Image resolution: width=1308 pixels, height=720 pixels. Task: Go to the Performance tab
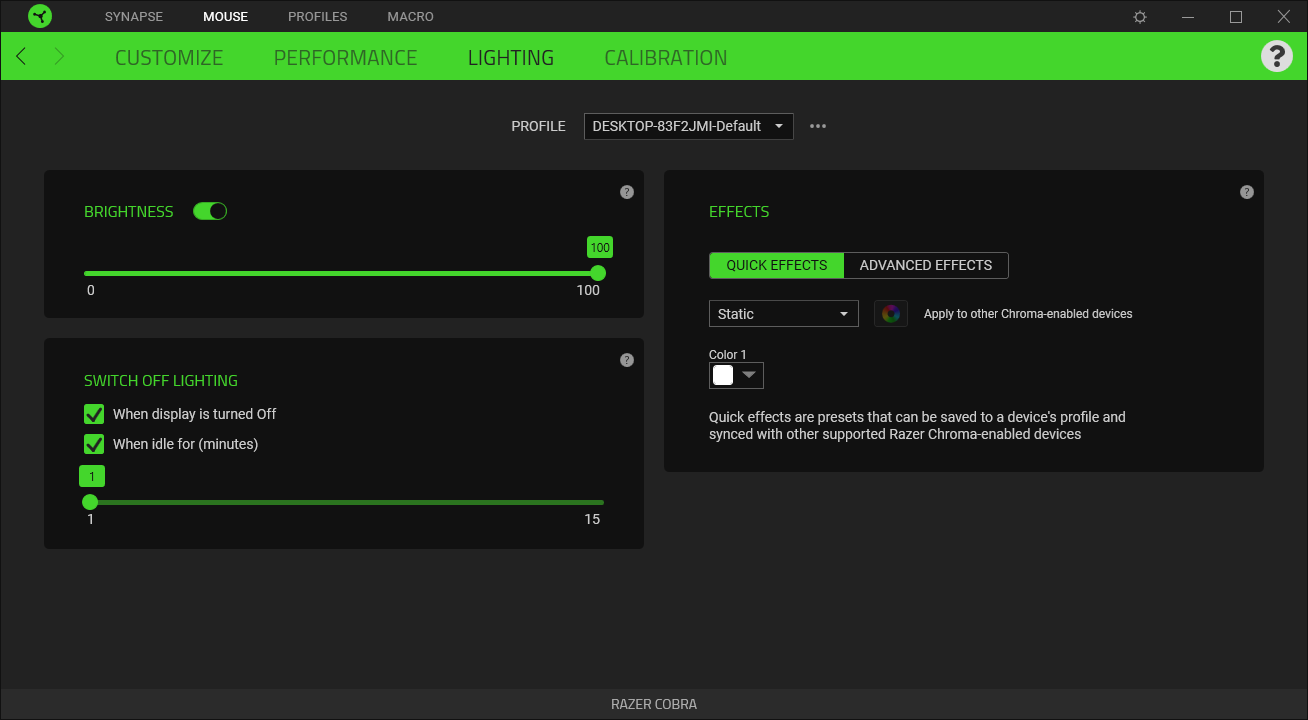tap(345, 58)
